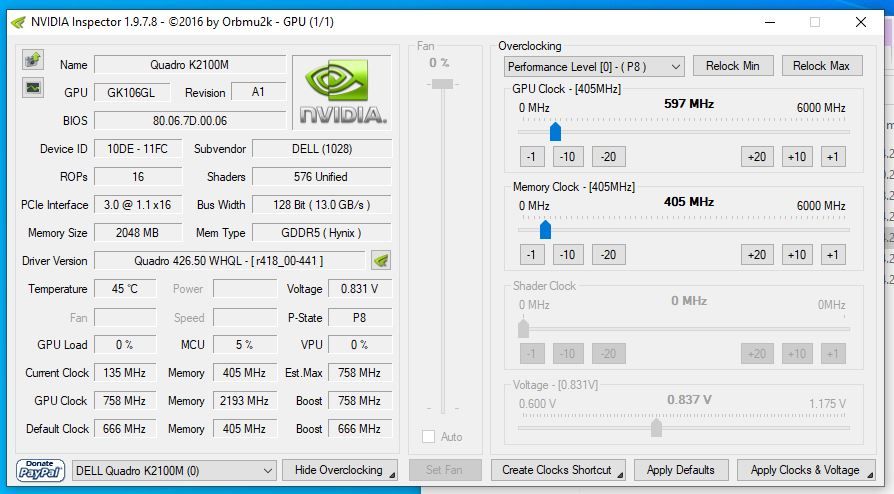The width and height of the screenshot is (894, 494).
Task: Click the 405 MHz memory clock value
Action: pos(689,202)
